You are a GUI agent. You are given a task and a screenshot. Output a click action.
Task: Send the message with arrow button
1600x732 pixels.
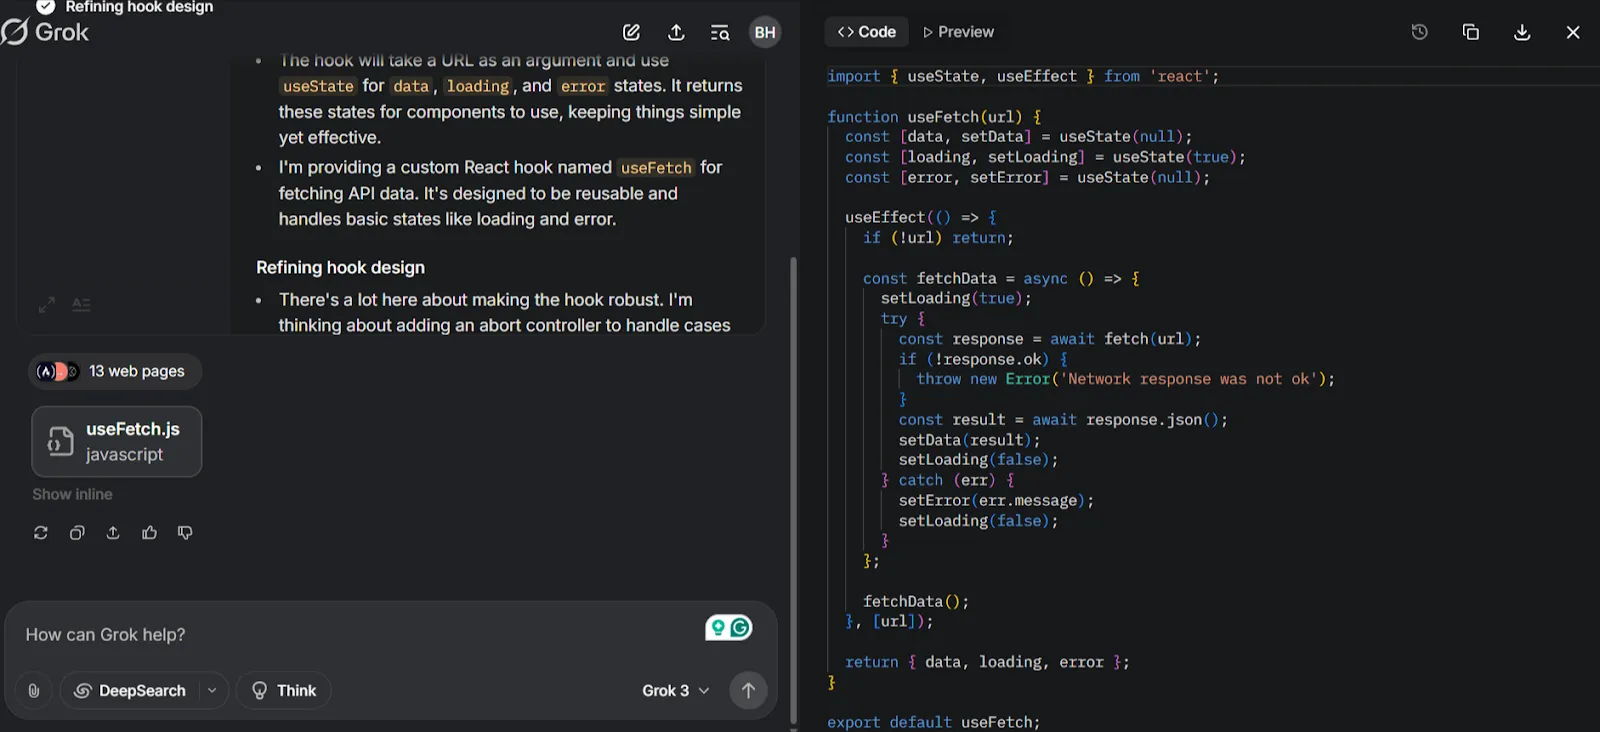tap(748, 690)
